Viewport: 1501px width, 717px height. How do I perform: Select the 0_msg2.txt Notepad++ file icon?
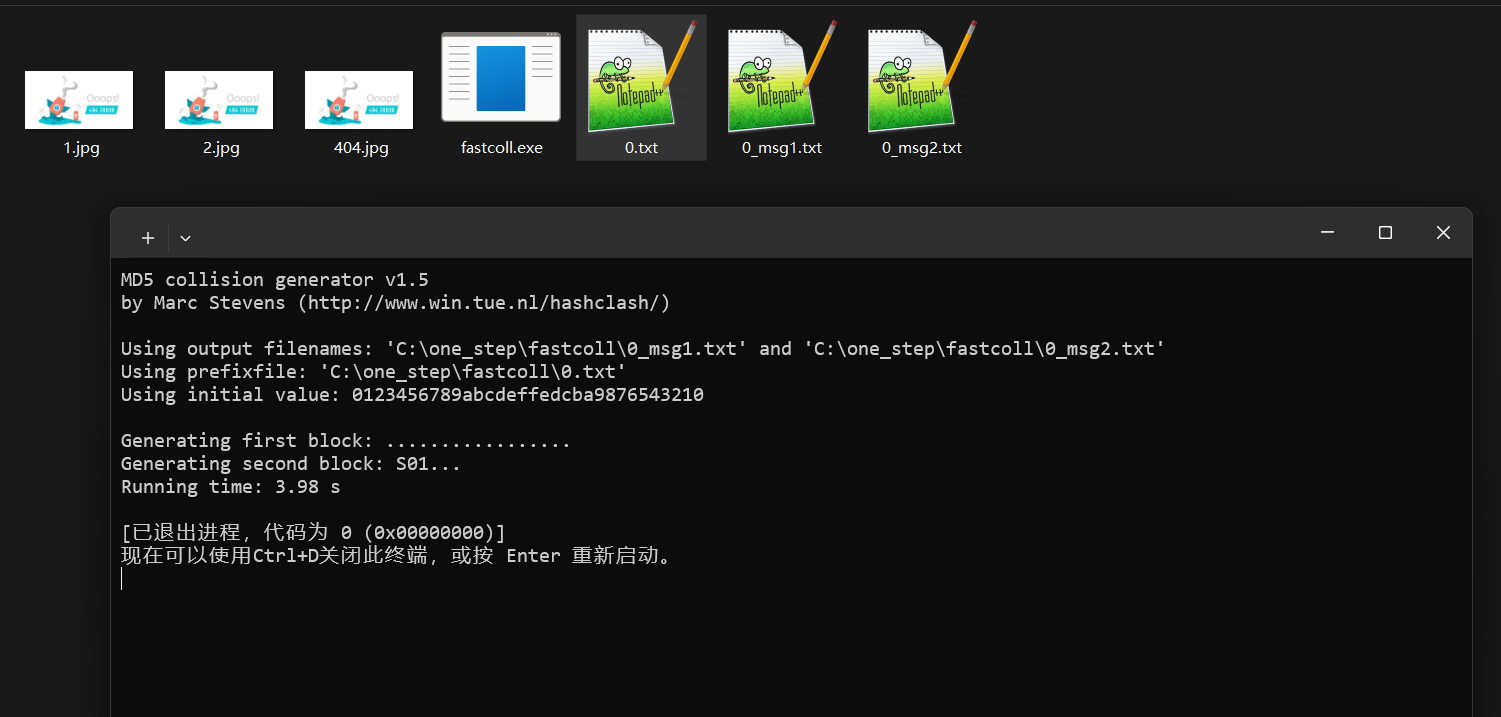(921, 80)
